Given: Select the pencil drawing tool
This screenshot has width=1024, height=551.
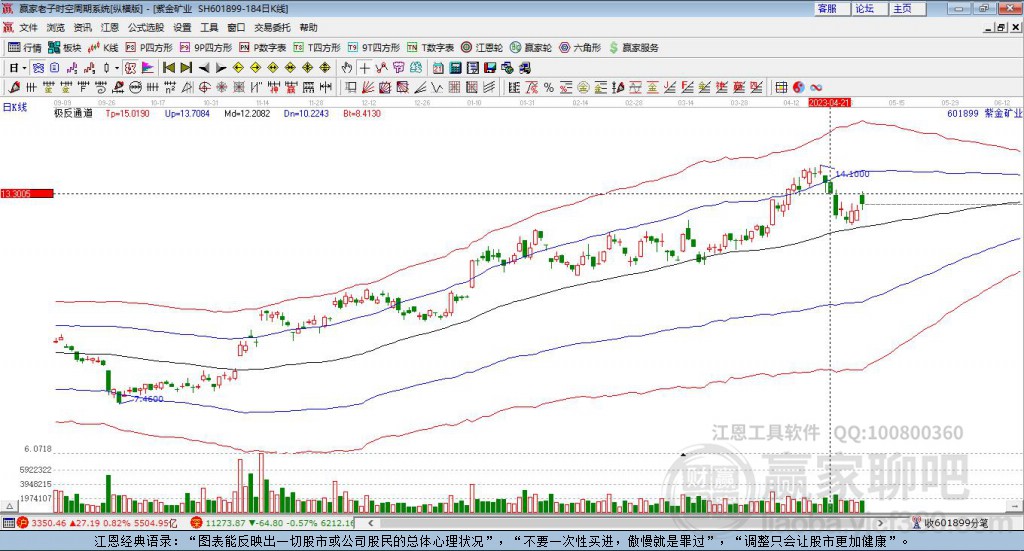Looking at the screenshot, I should (x=14, y=87).
